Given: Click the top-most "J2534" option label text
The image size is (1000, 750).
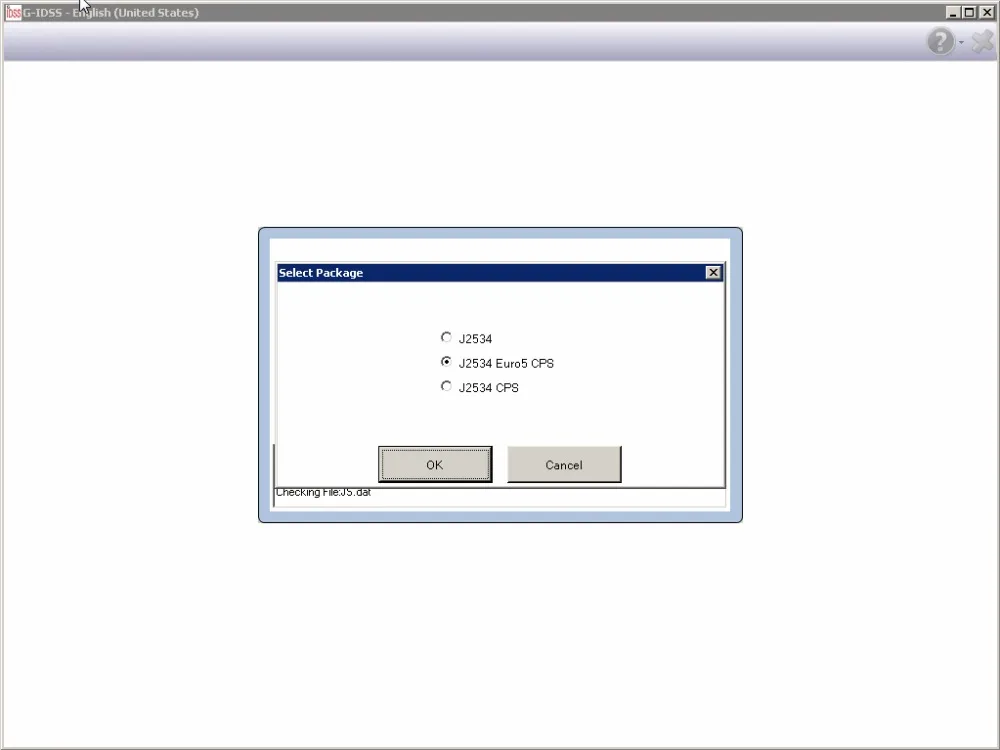Looking at the screenshot, I should click(475, 339).
